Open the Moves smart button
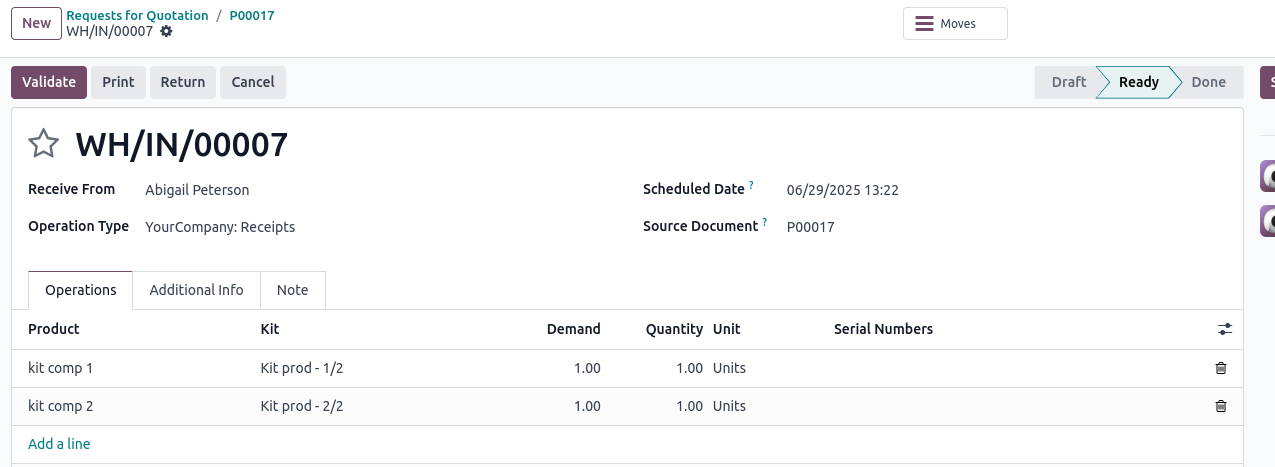The image size is (1275, 467). (955, 23)
